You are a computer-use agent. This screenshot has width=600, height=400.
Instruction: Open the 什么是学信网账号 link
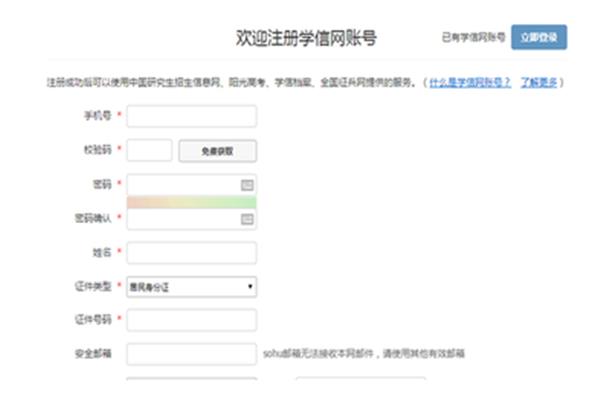point(470,82)
